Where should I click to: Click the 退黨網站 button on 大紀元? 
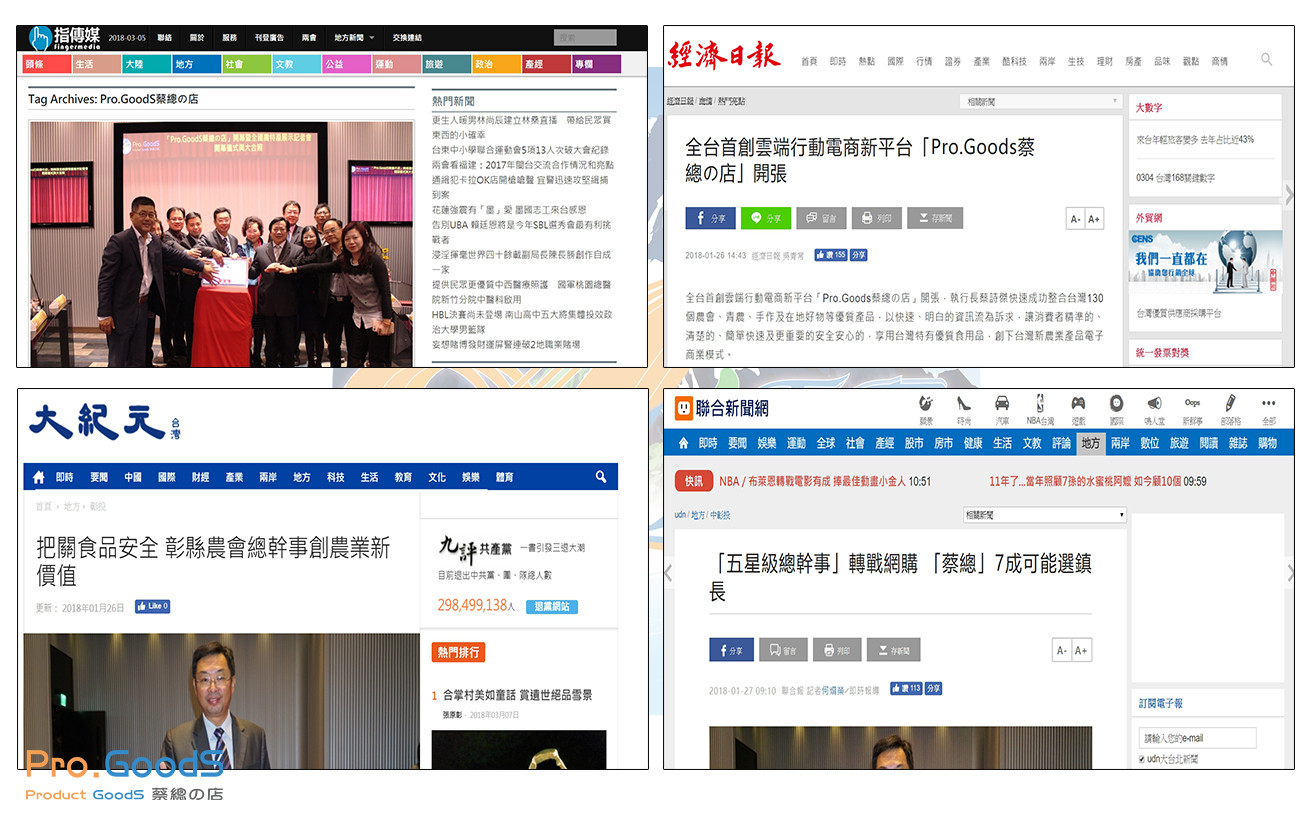551,607
